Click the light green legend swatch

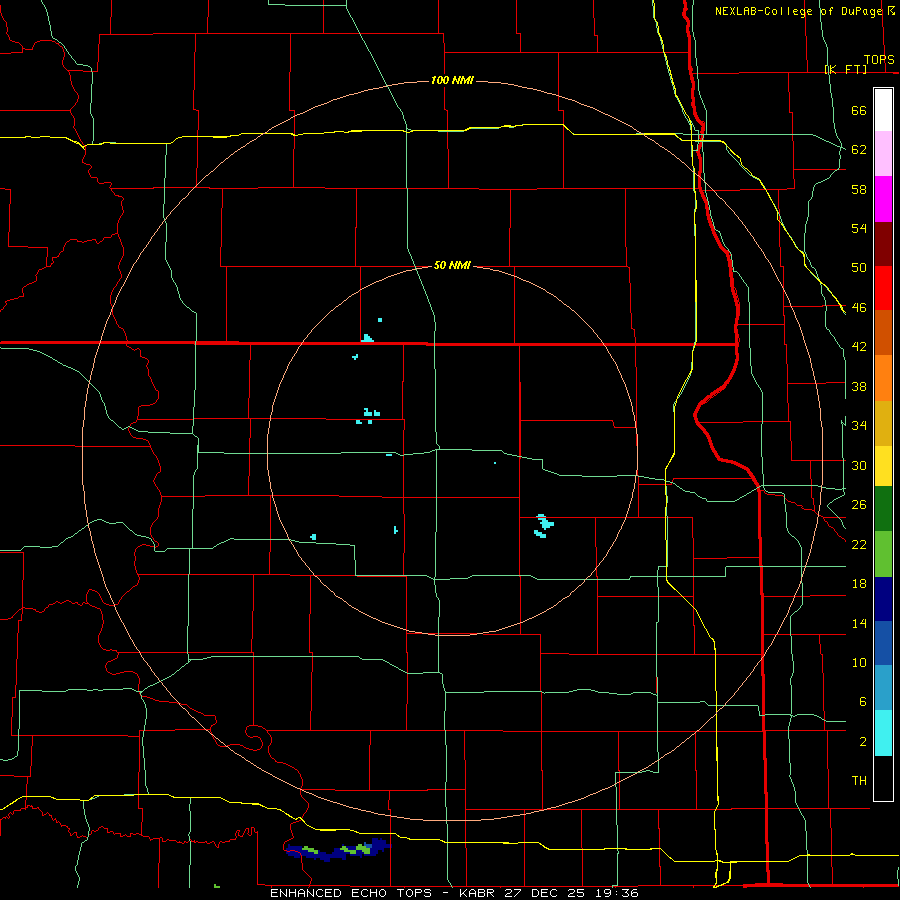[883, 554]
